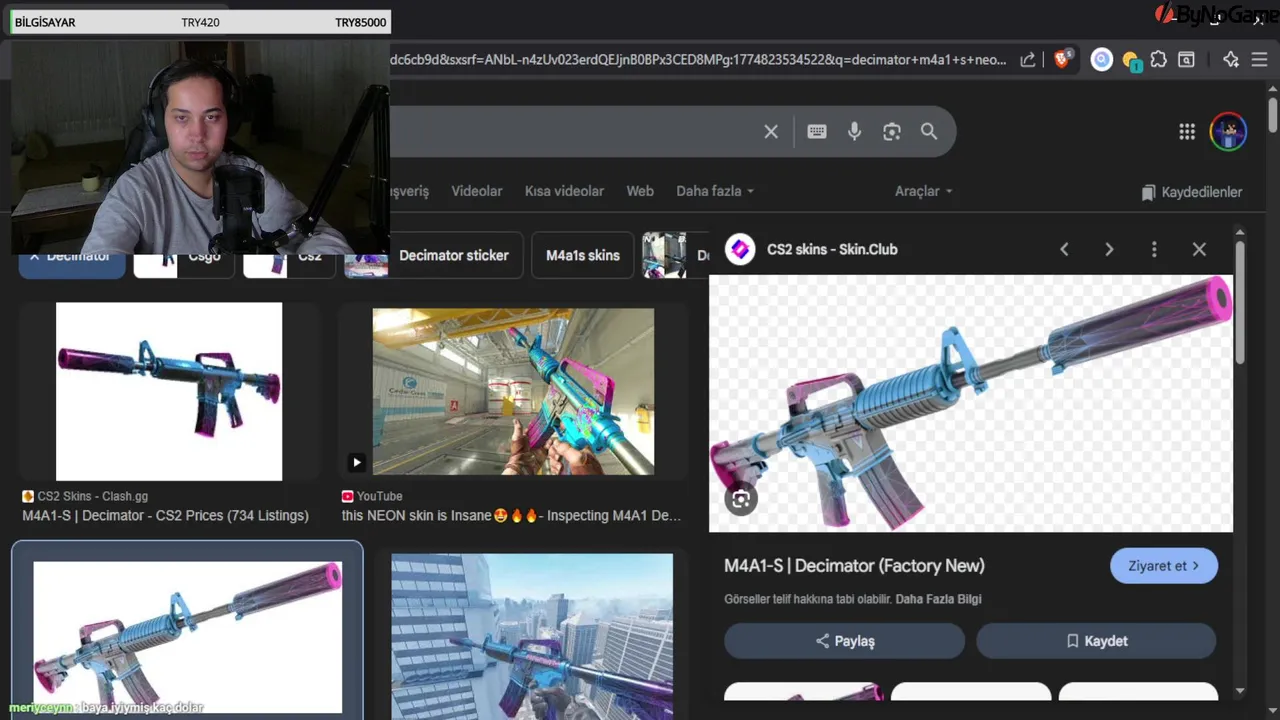The width and height of the screenshot is (1280, 720).
Task: Remove the Decimator filter chip via X
Action: coord(34,256)
